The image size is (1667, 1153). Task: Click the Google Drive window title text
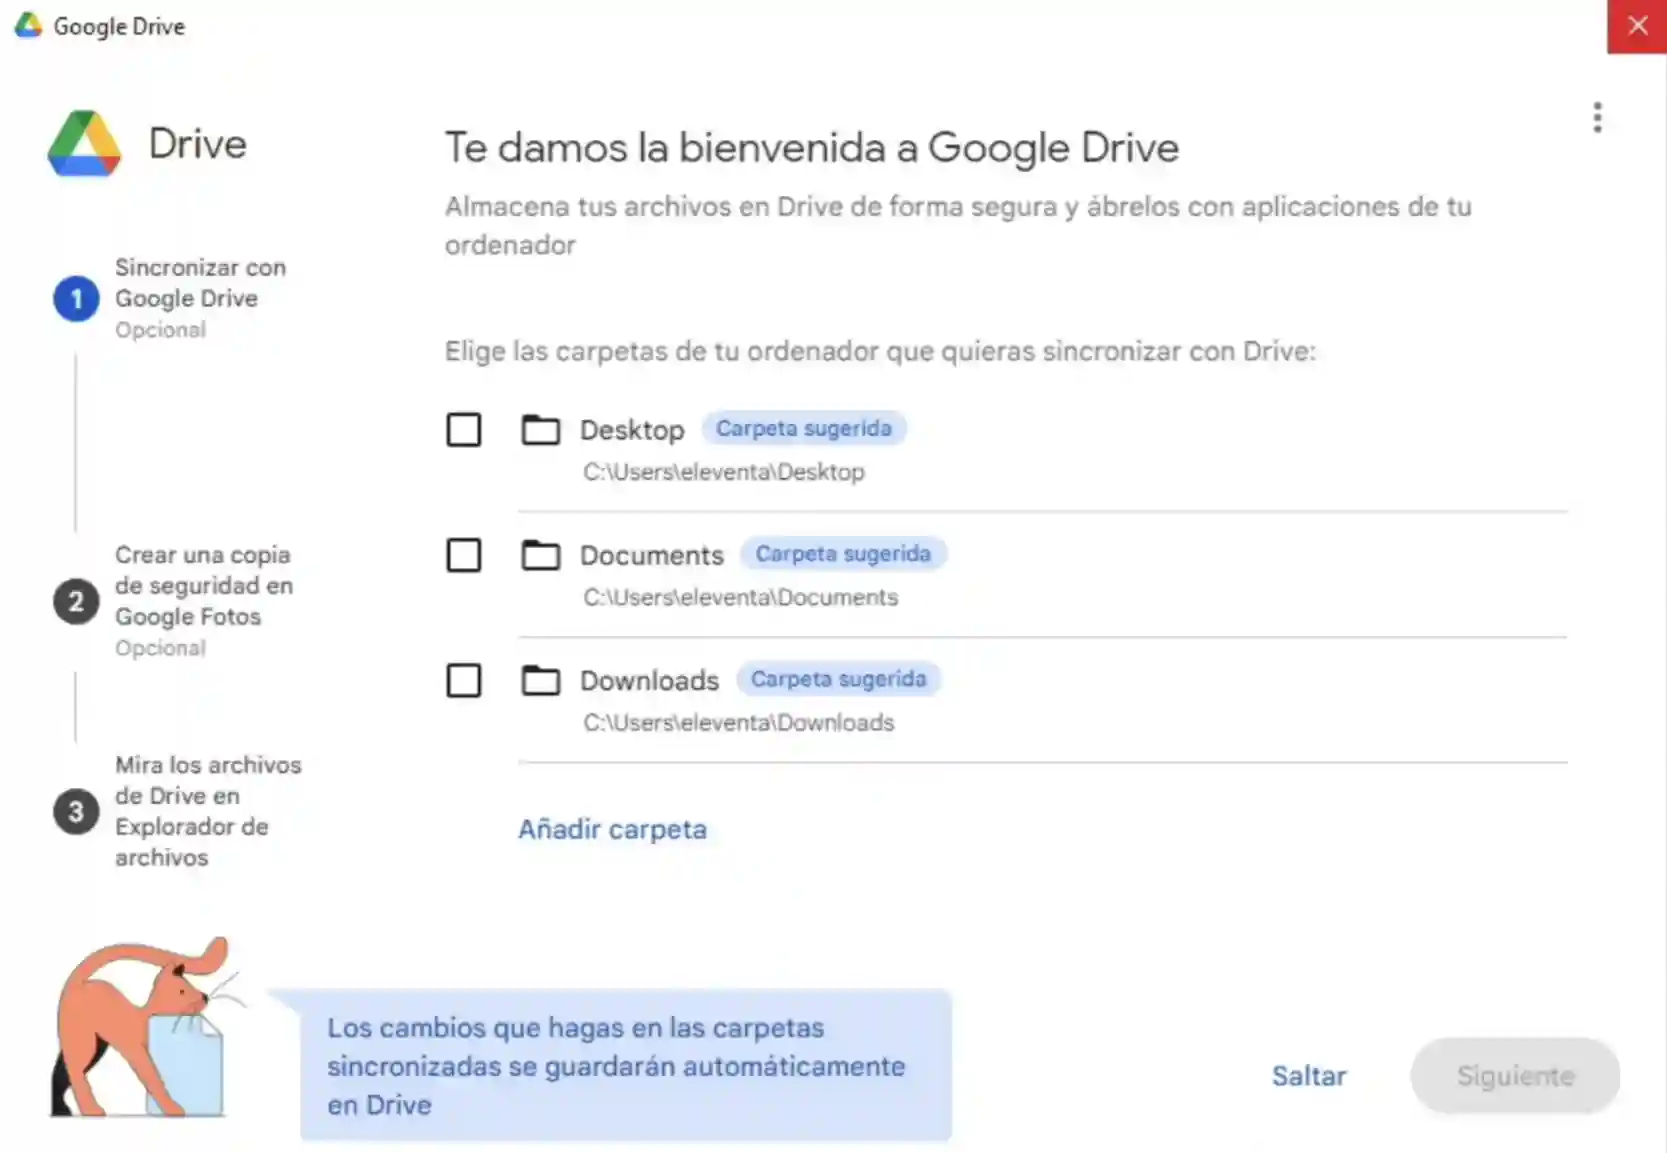tap(119, 26)
